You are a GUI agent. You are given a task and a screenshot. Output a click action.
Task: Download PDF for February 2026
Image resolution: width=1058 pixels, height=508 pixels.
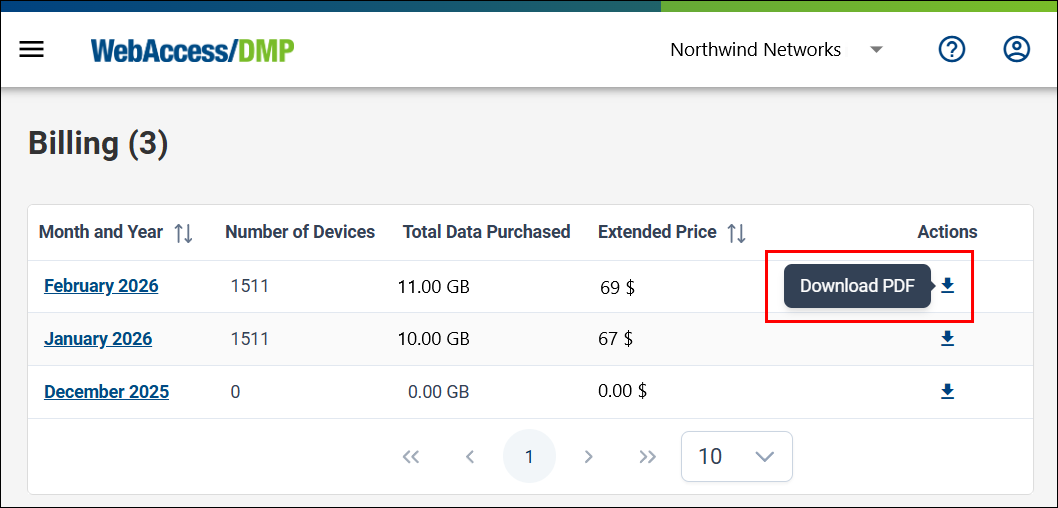947,286
